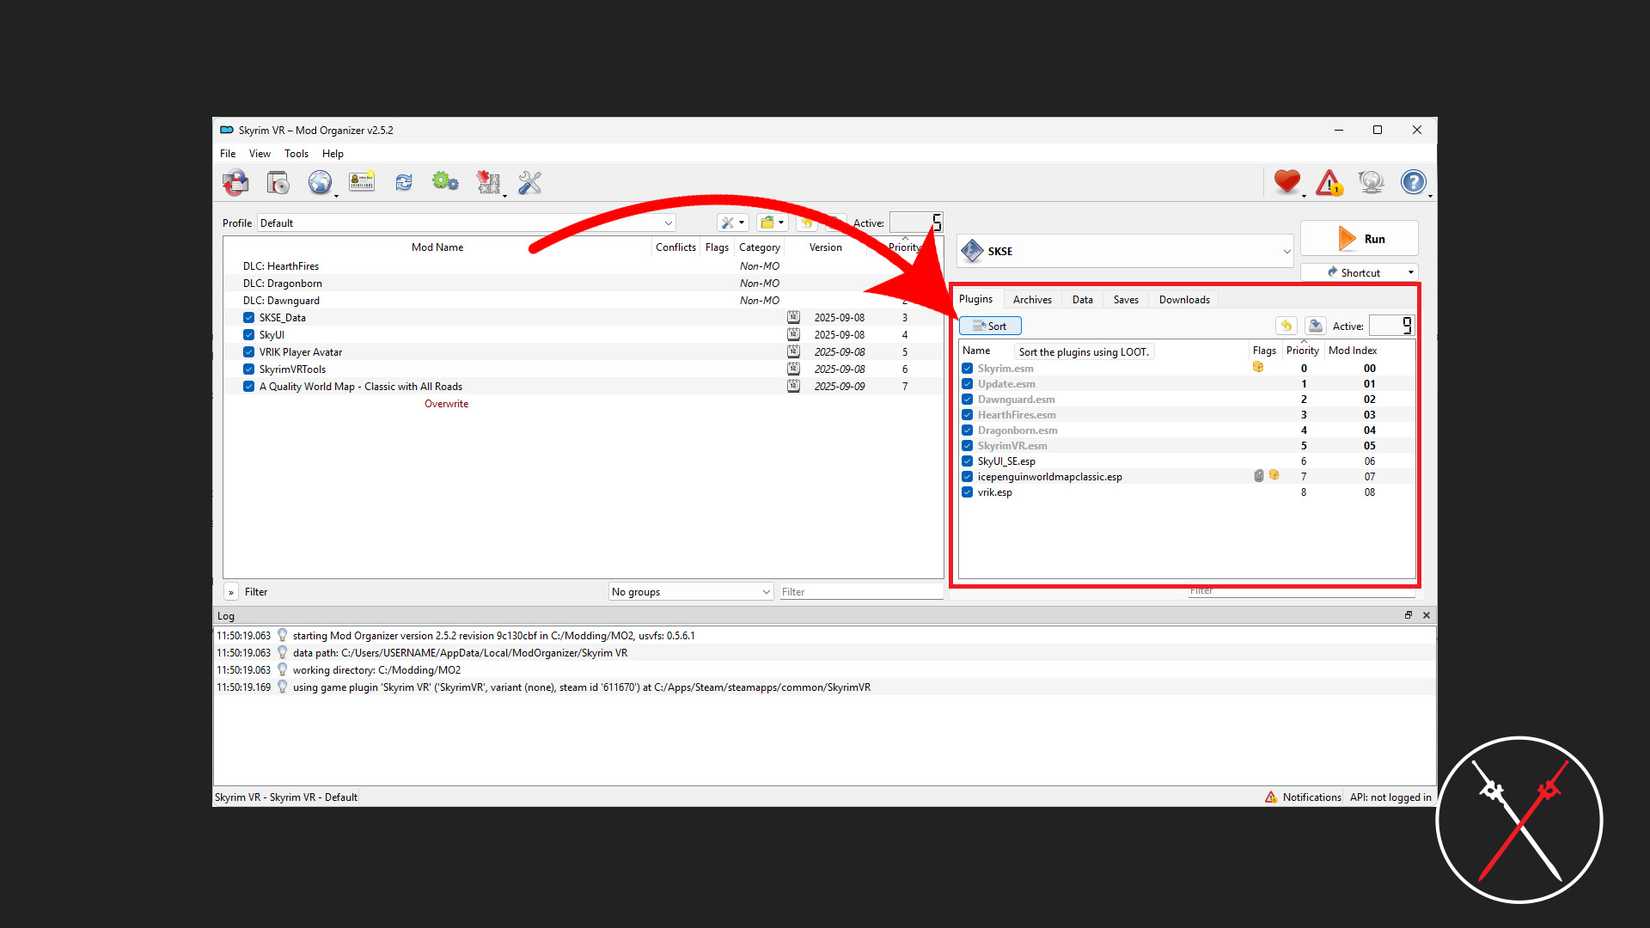Click the Refresh icon in toolbar
This screenshot has width=1650, height=928.
pyautogui.click(x=403, y=182)
